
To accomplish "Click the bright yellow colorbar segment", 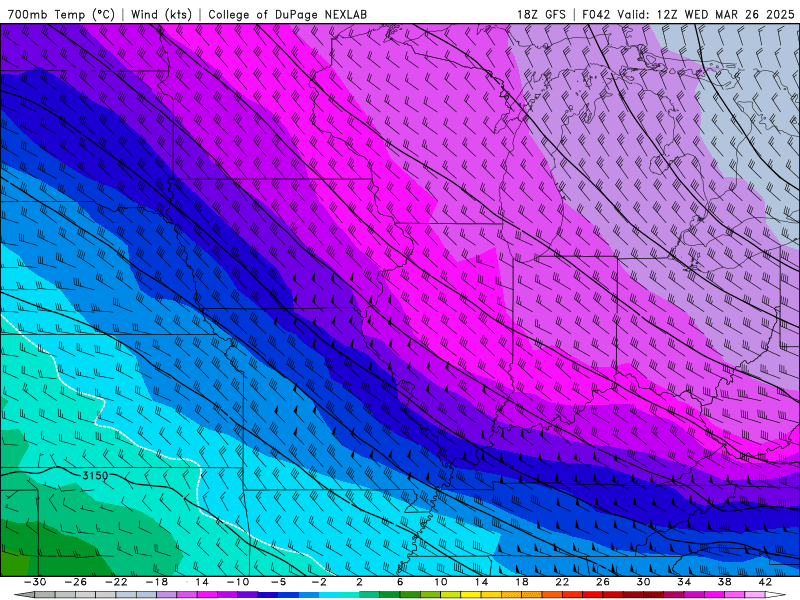I will [471, 595].
